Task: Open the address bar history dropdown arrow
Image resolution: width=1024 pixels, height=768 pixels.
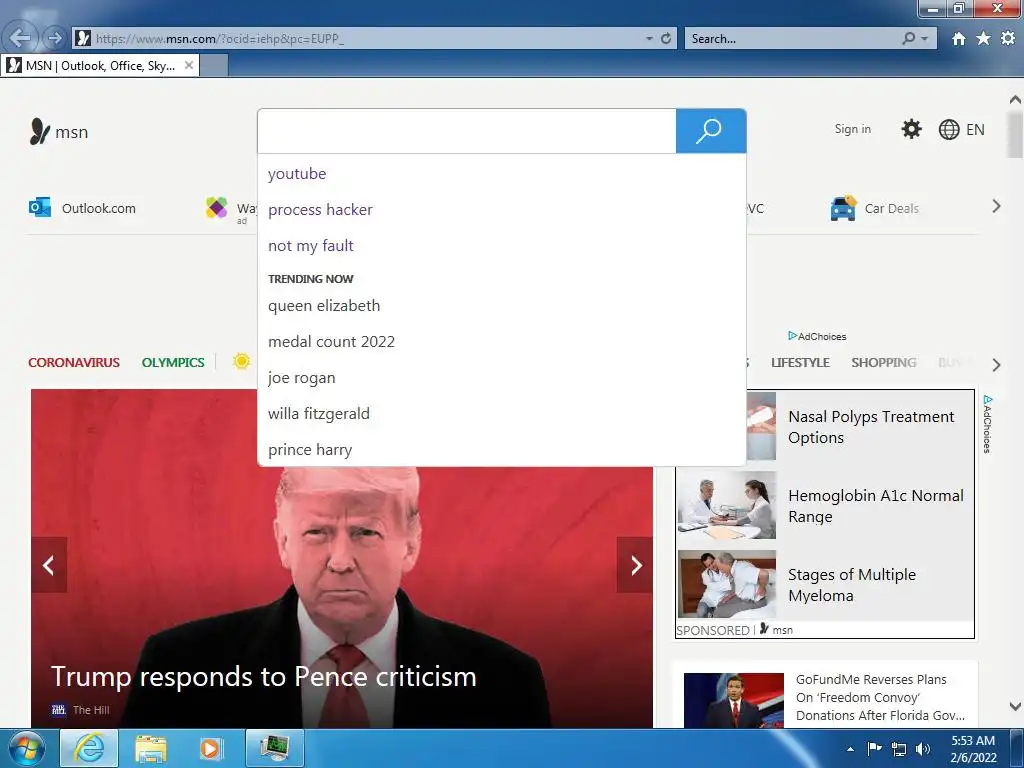Action: pyautogui.click(x=649, y=39)
